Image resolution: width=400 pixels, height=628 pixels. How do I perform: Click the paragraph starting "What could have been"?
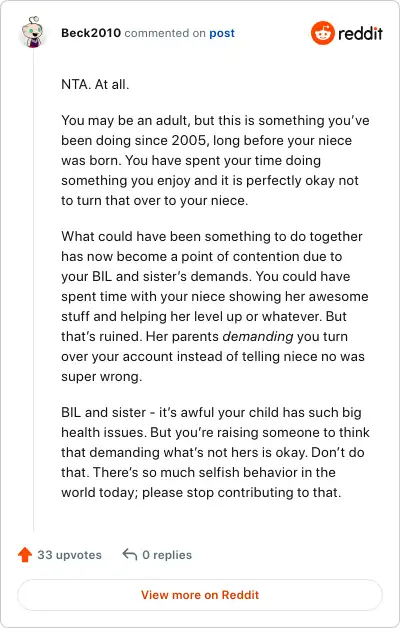215,306
